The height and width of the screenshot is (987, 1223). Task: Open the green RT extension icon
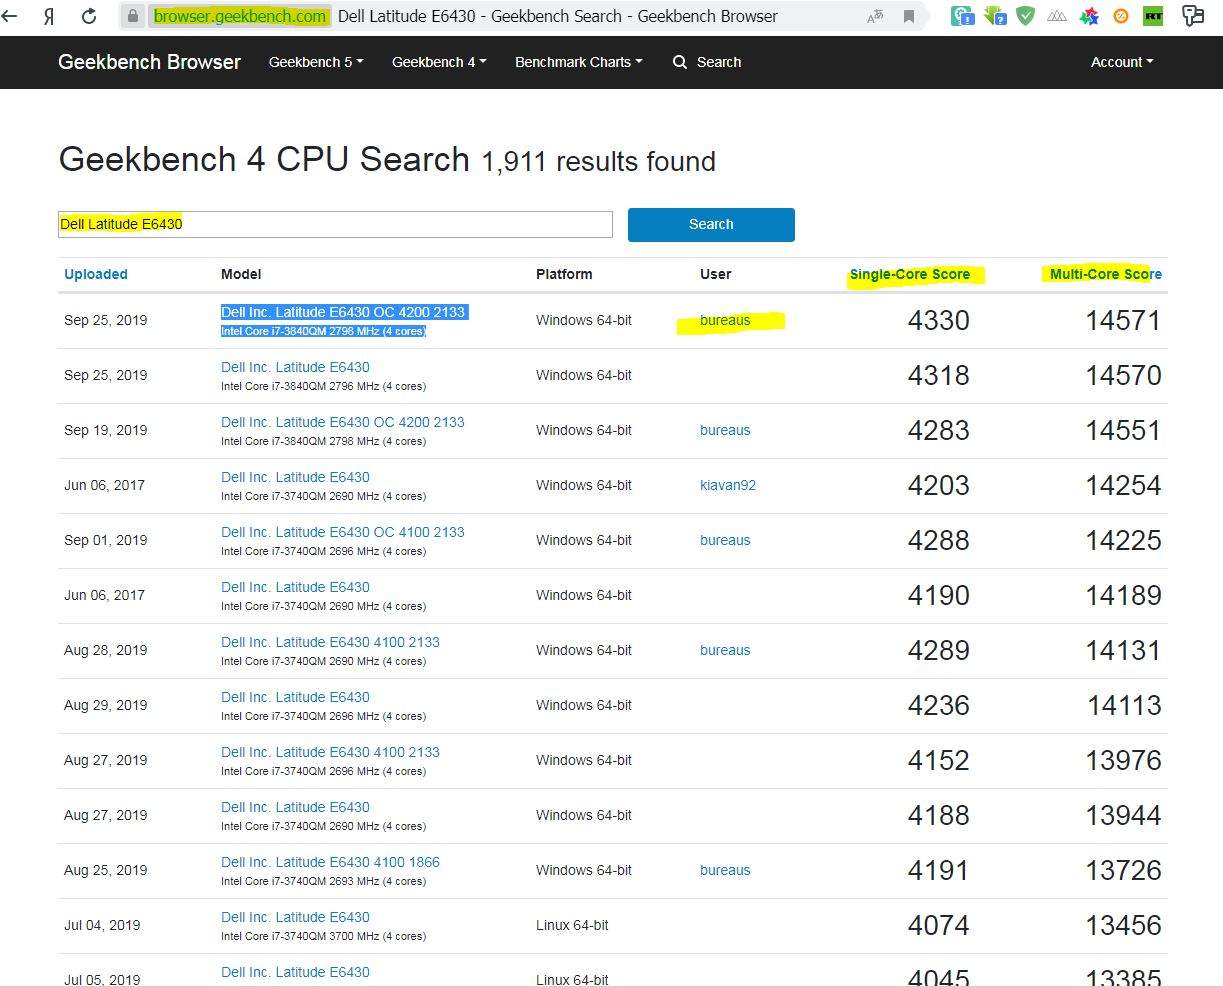1153,16
